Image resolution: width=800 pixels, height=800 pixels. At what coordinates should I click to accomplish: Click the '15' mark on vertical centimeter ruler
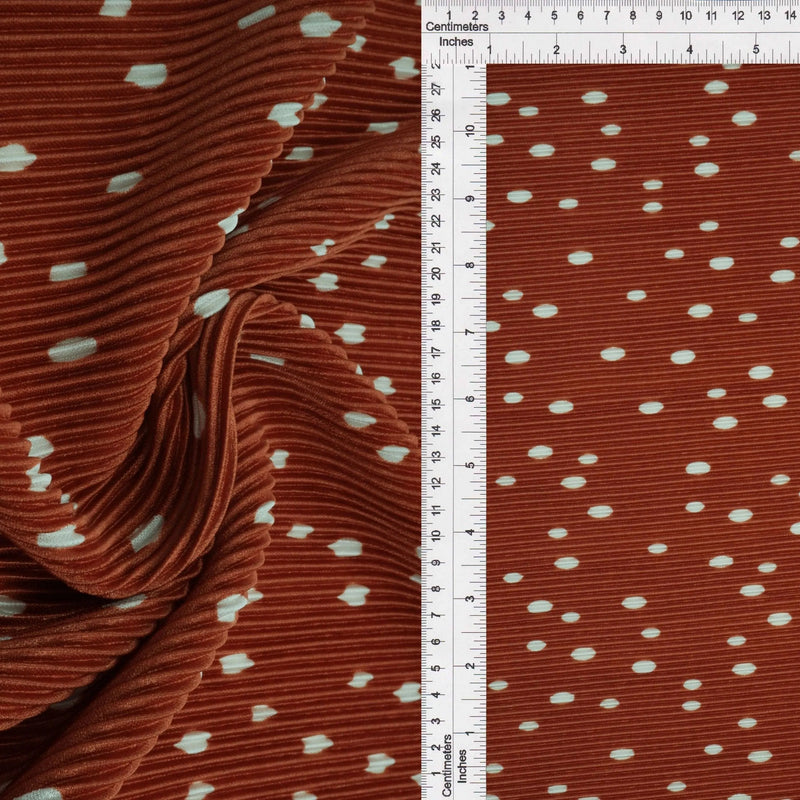[x=436, y=405]
